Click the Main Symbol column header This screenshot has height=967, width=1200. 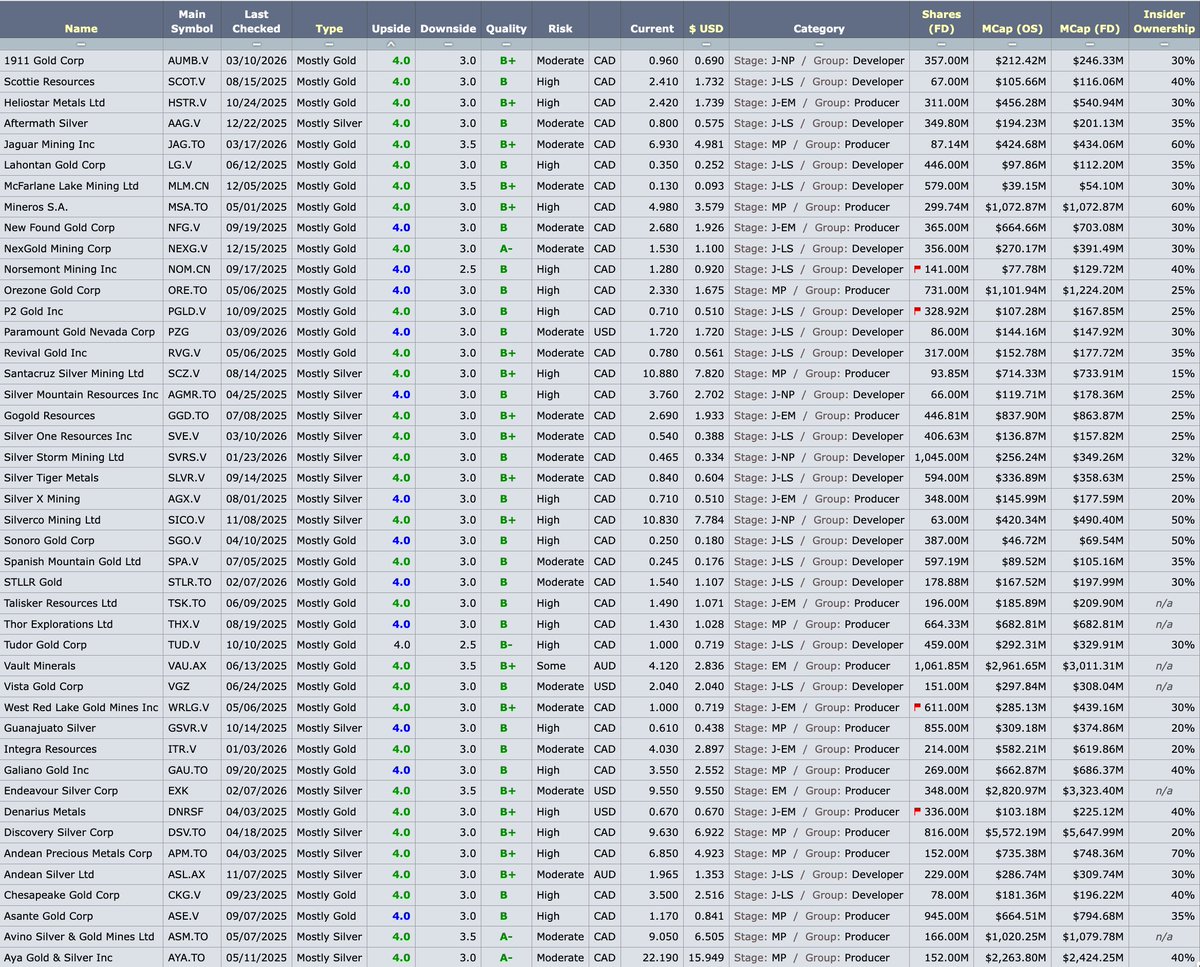pos(191,21)
